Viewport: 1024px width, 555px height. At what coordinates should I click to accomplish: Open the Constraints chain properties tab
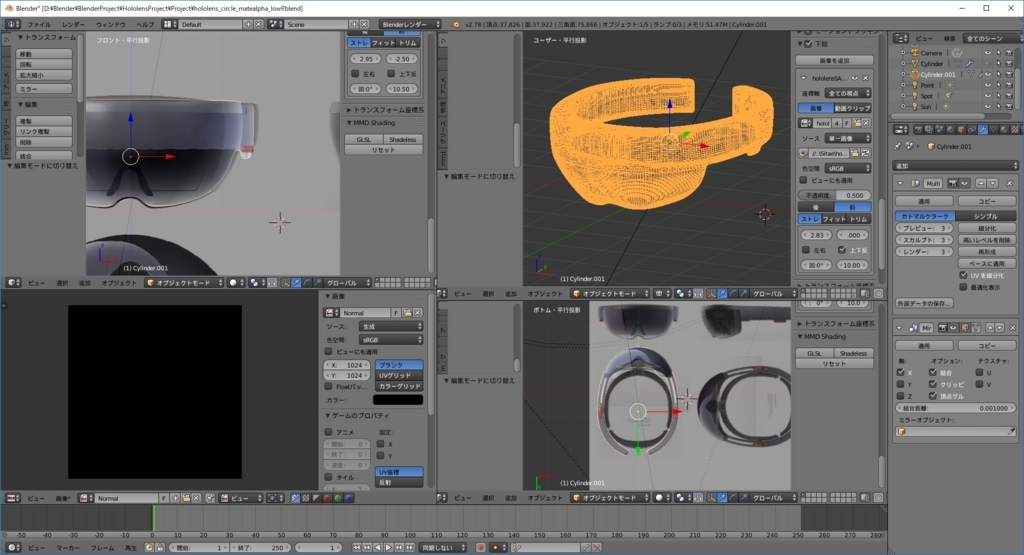[x=972, y=130]
